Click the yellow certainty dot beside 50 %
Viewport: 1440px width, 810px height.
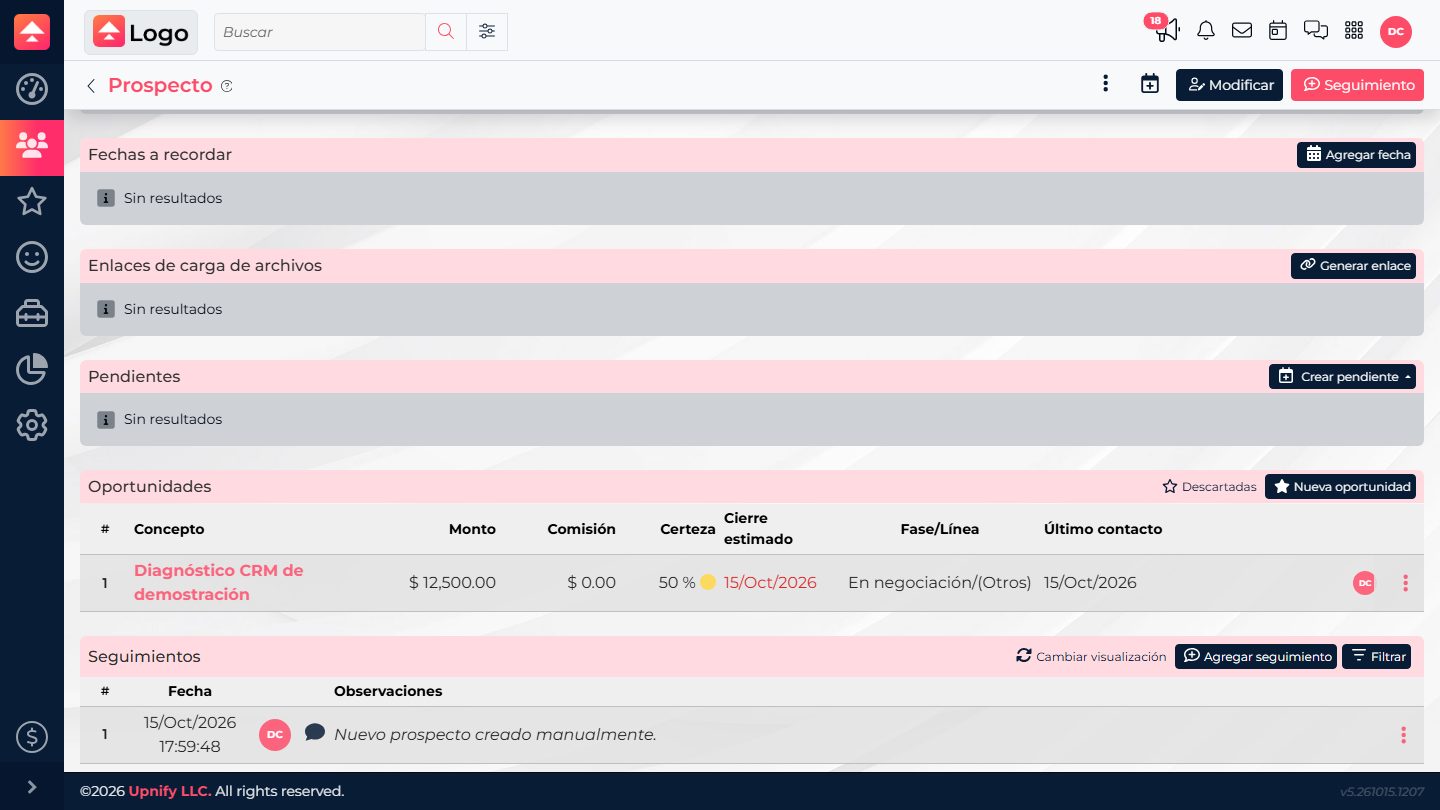point(708,582)
